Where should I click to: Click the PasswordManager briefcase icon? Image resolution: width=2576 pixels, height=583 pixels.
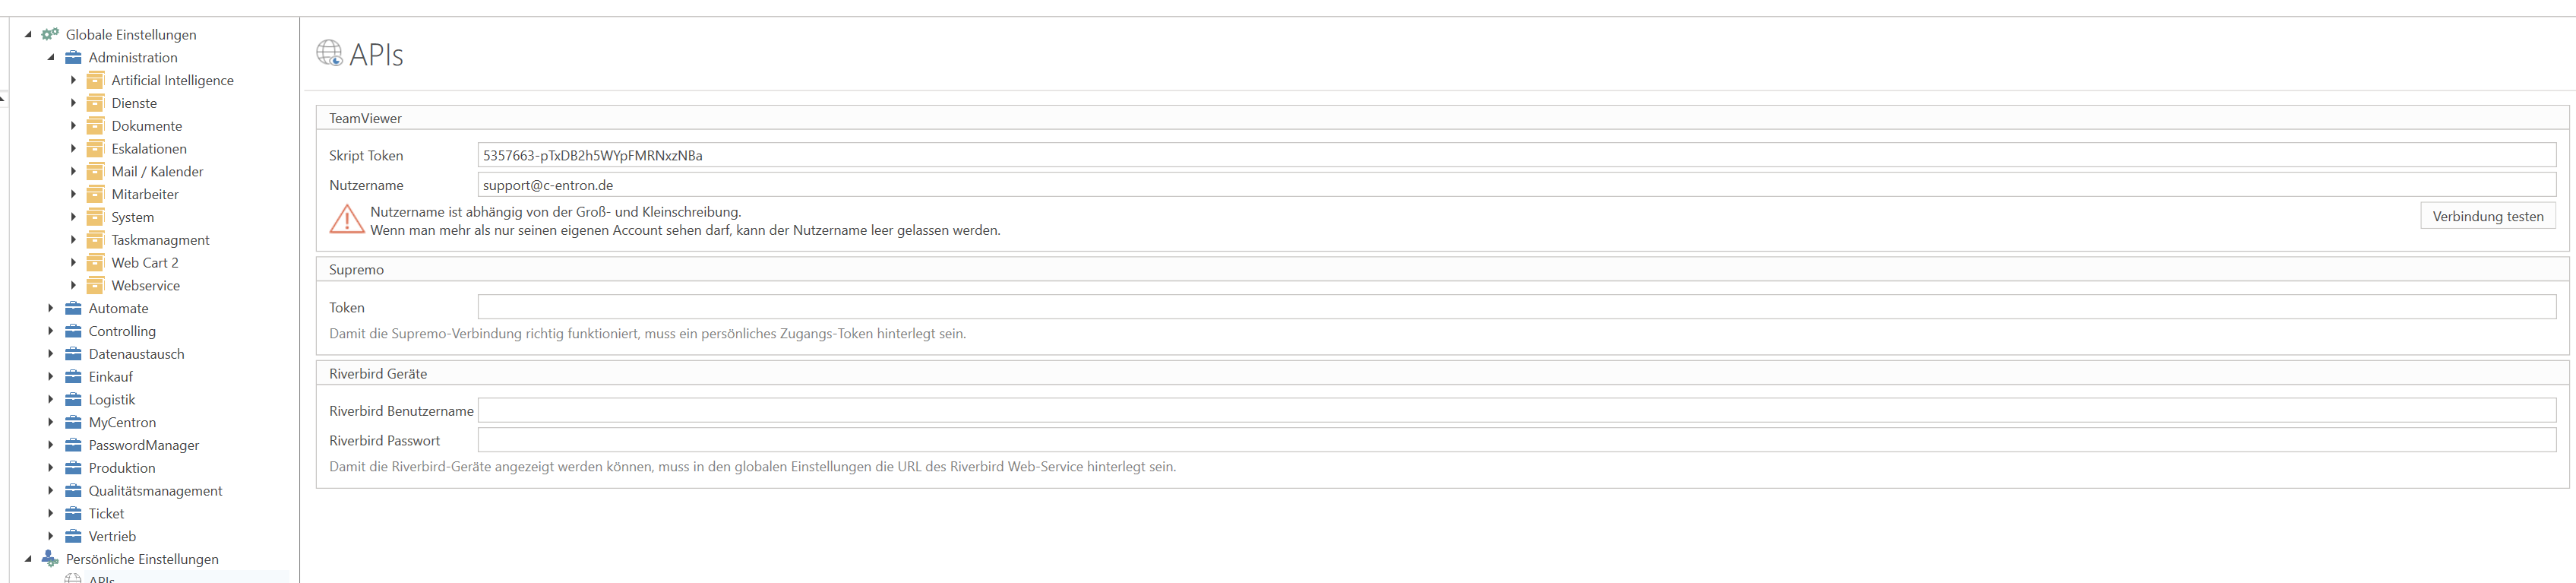click(73, 445)
